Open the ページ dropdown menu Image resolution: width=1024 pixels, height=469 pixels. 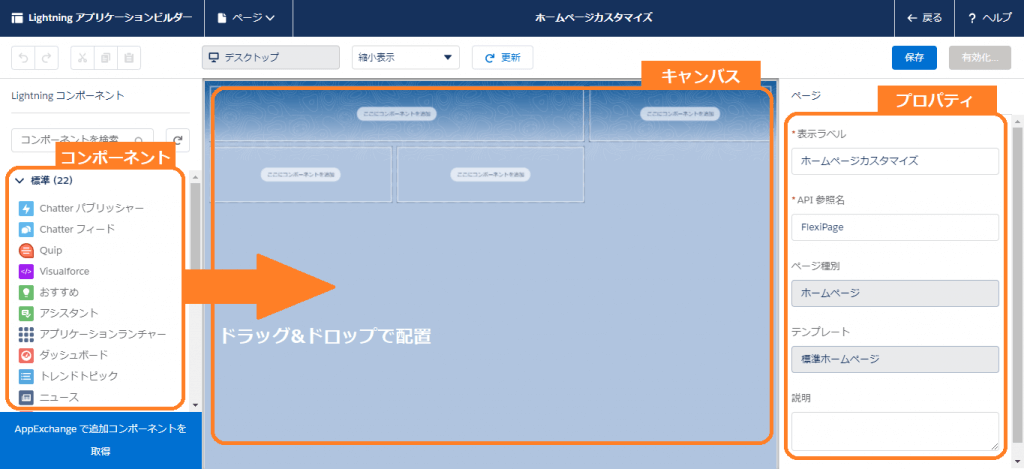[248, 18]
